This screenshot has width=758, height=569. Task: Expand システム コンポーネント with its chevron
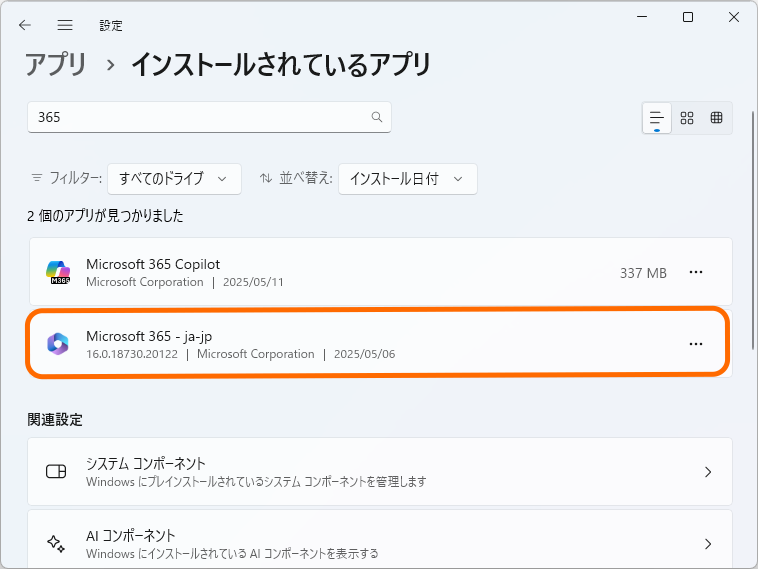pyautogui.click(x=708, y=472)
